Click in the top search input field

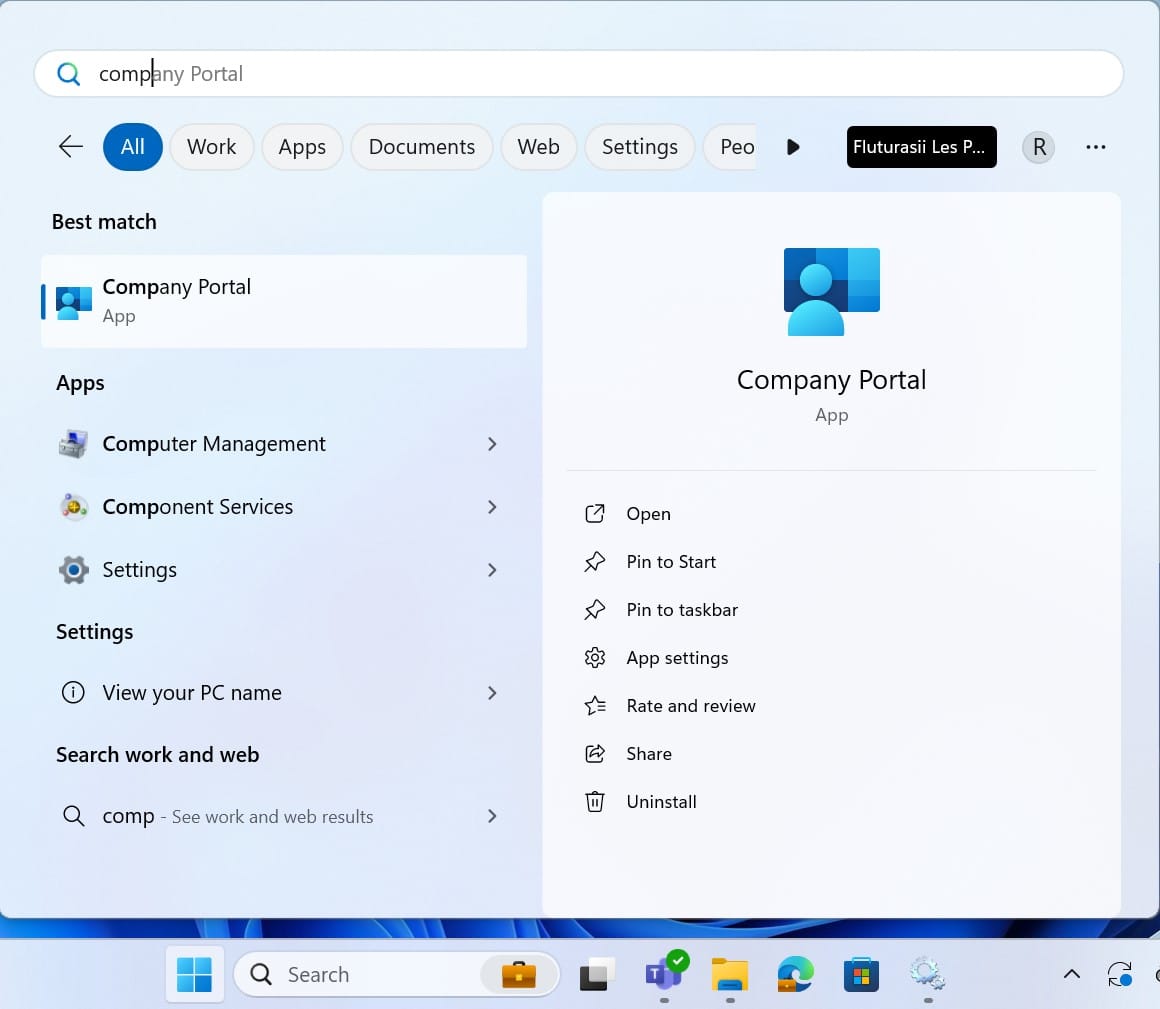pyautogui.click(x=579, y=73)
